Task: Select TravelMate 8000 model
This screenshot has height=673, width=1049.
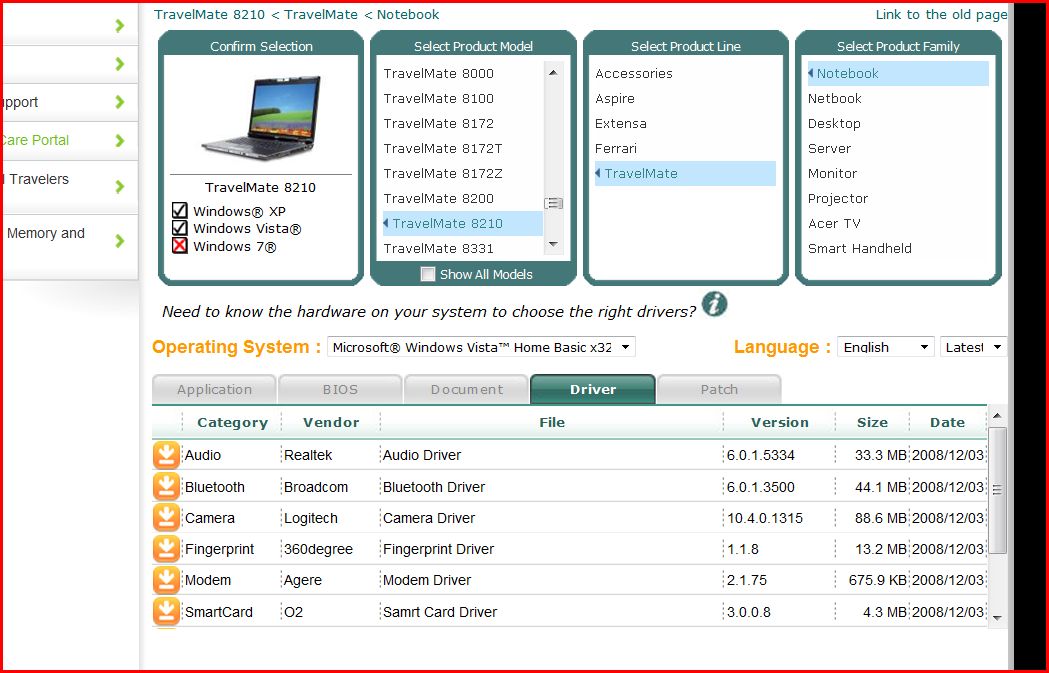Action: (x=438, y=74)
